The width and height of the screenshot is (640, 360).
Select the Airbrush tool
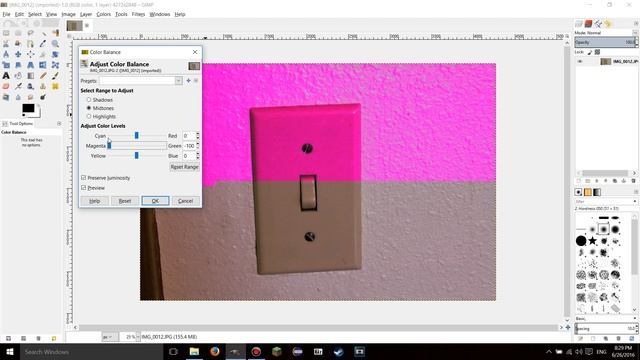click(18, 86)
